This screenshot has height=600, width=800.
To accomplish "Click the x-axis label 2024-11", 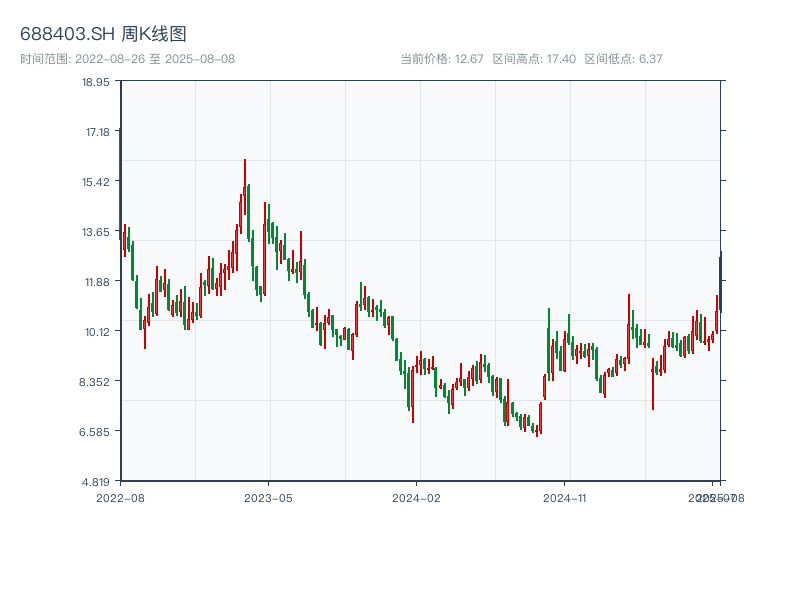I will tap(565, 498).
